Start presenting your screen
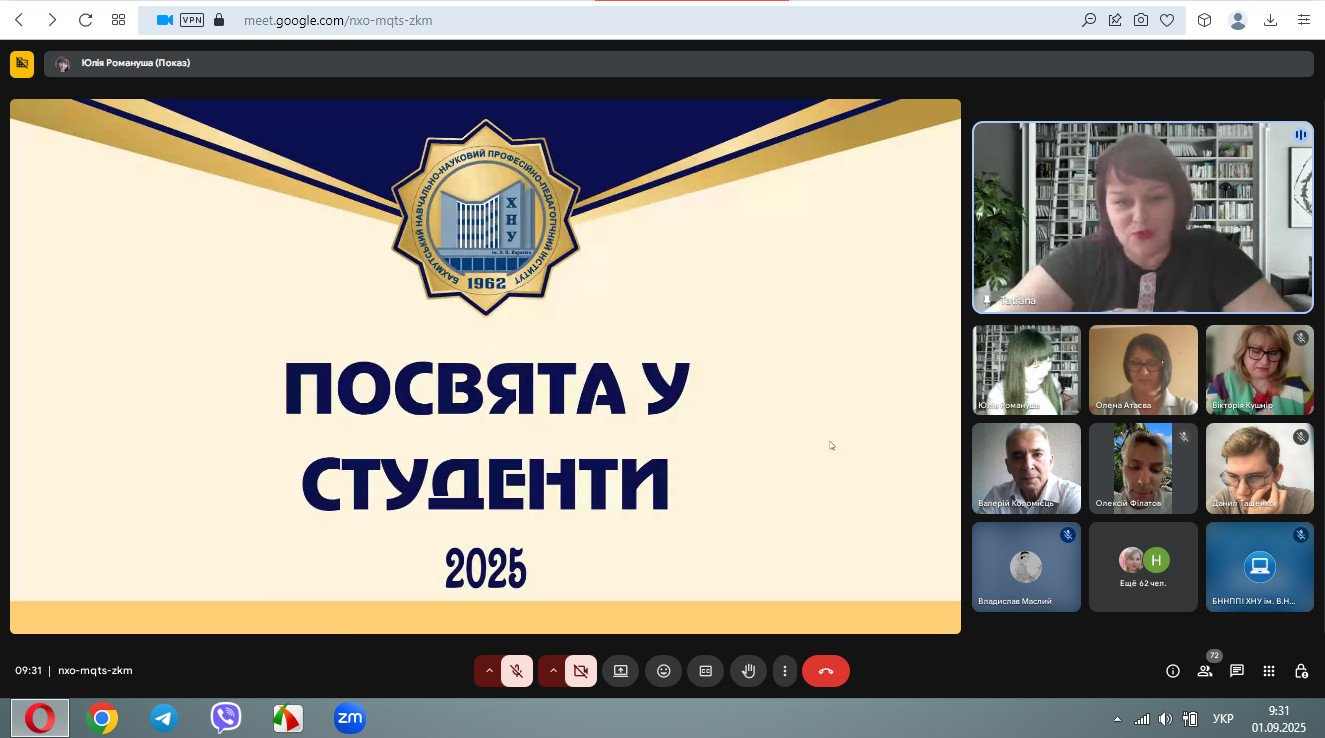The height and width of the screenshot is (738, 1325). [621, 671]
